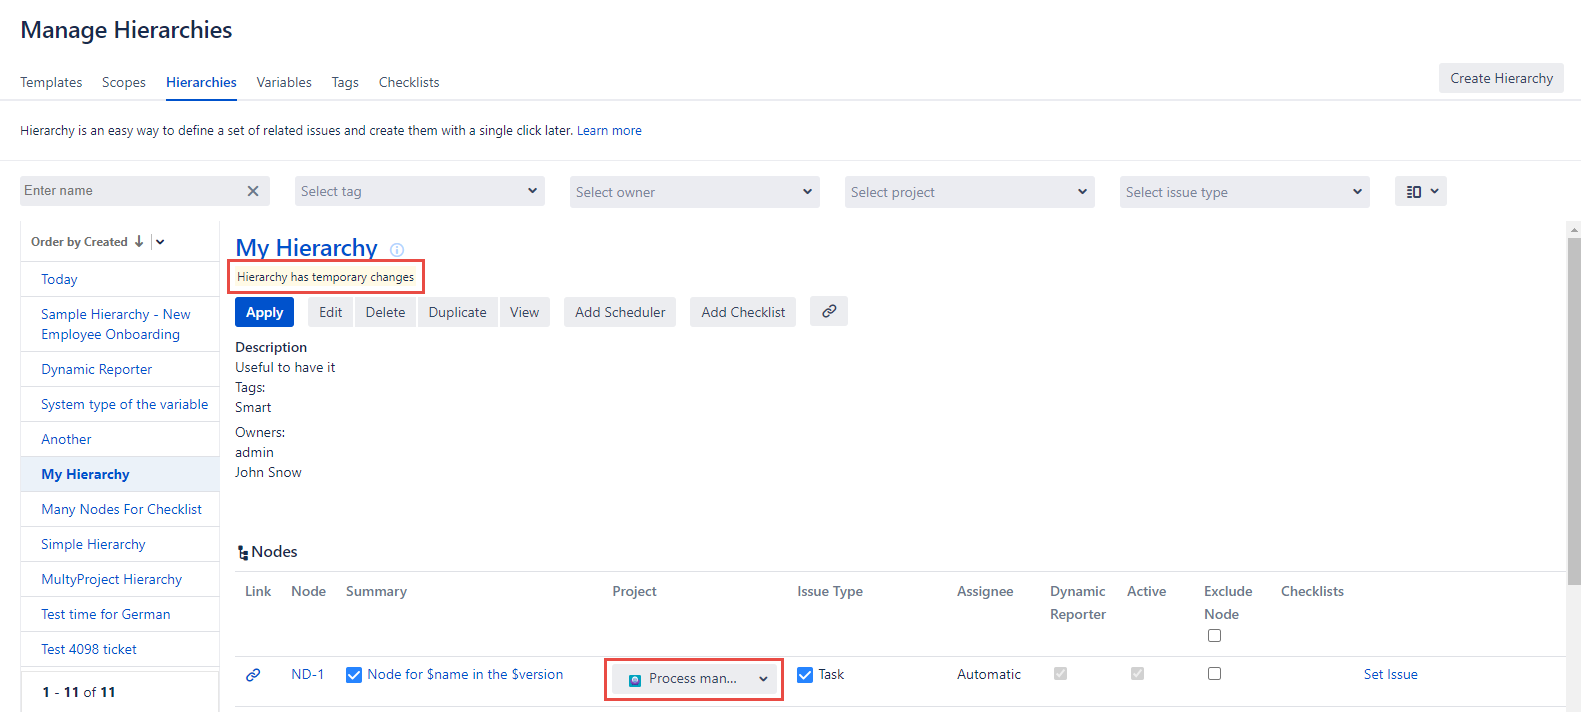Switch to the Templates tab
The height and width of the screenshot is (712, 1581).
pyautogui.click(x=51, y=82)
